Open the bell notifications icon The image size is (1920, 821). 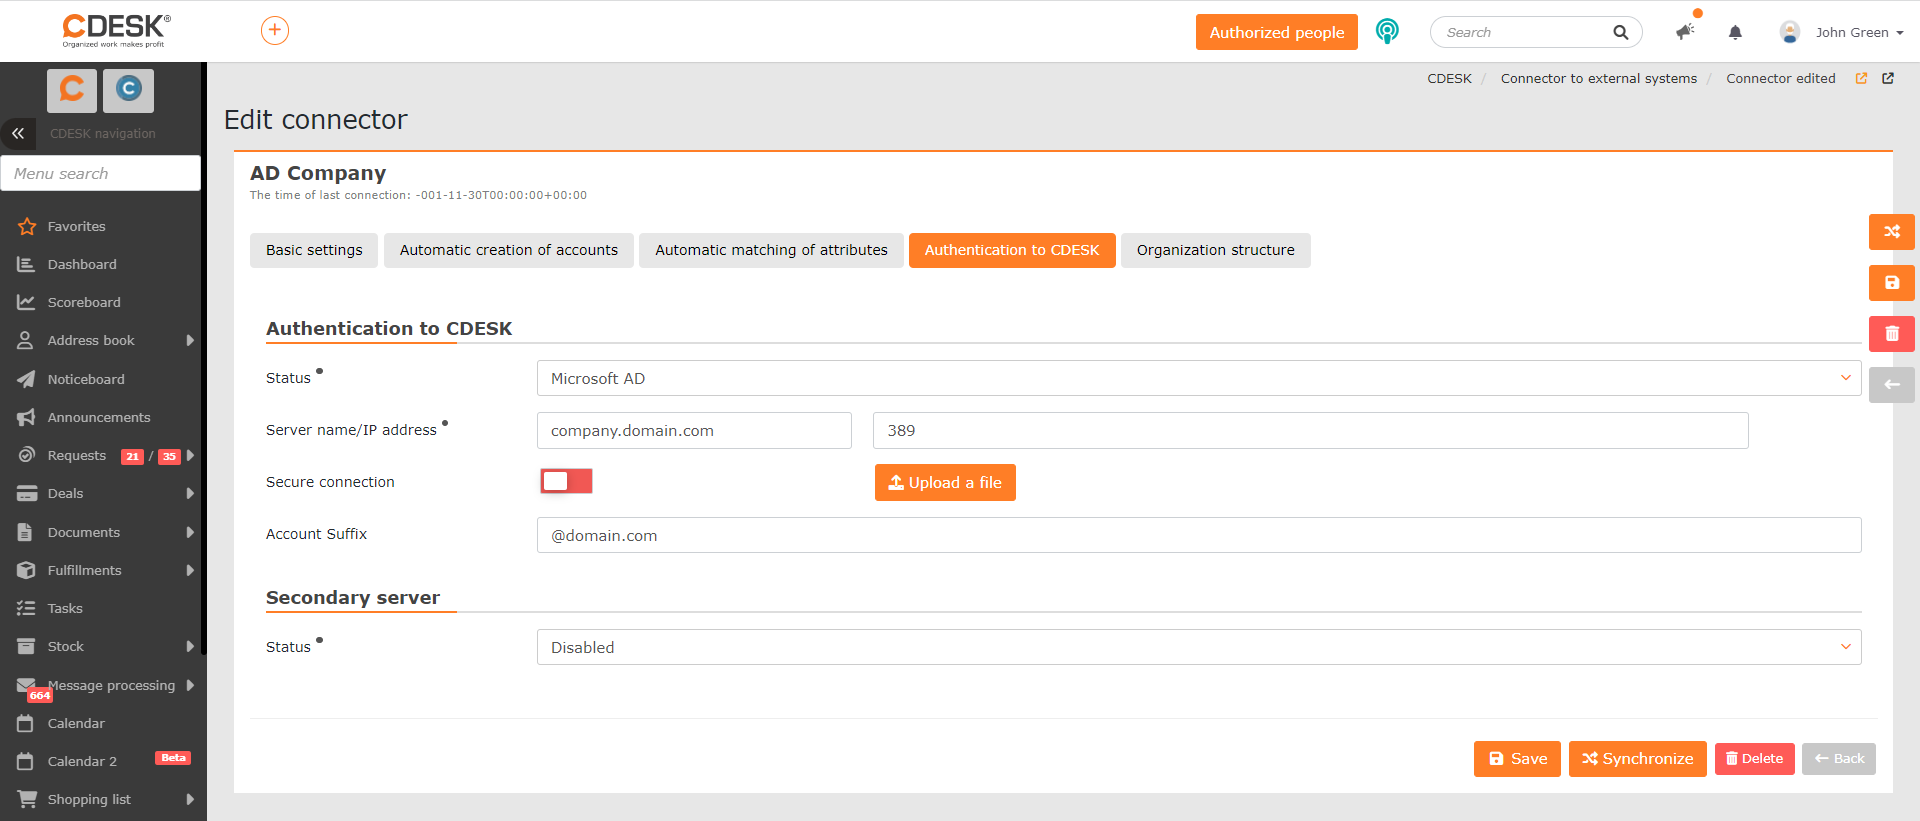pos(1735,32)
